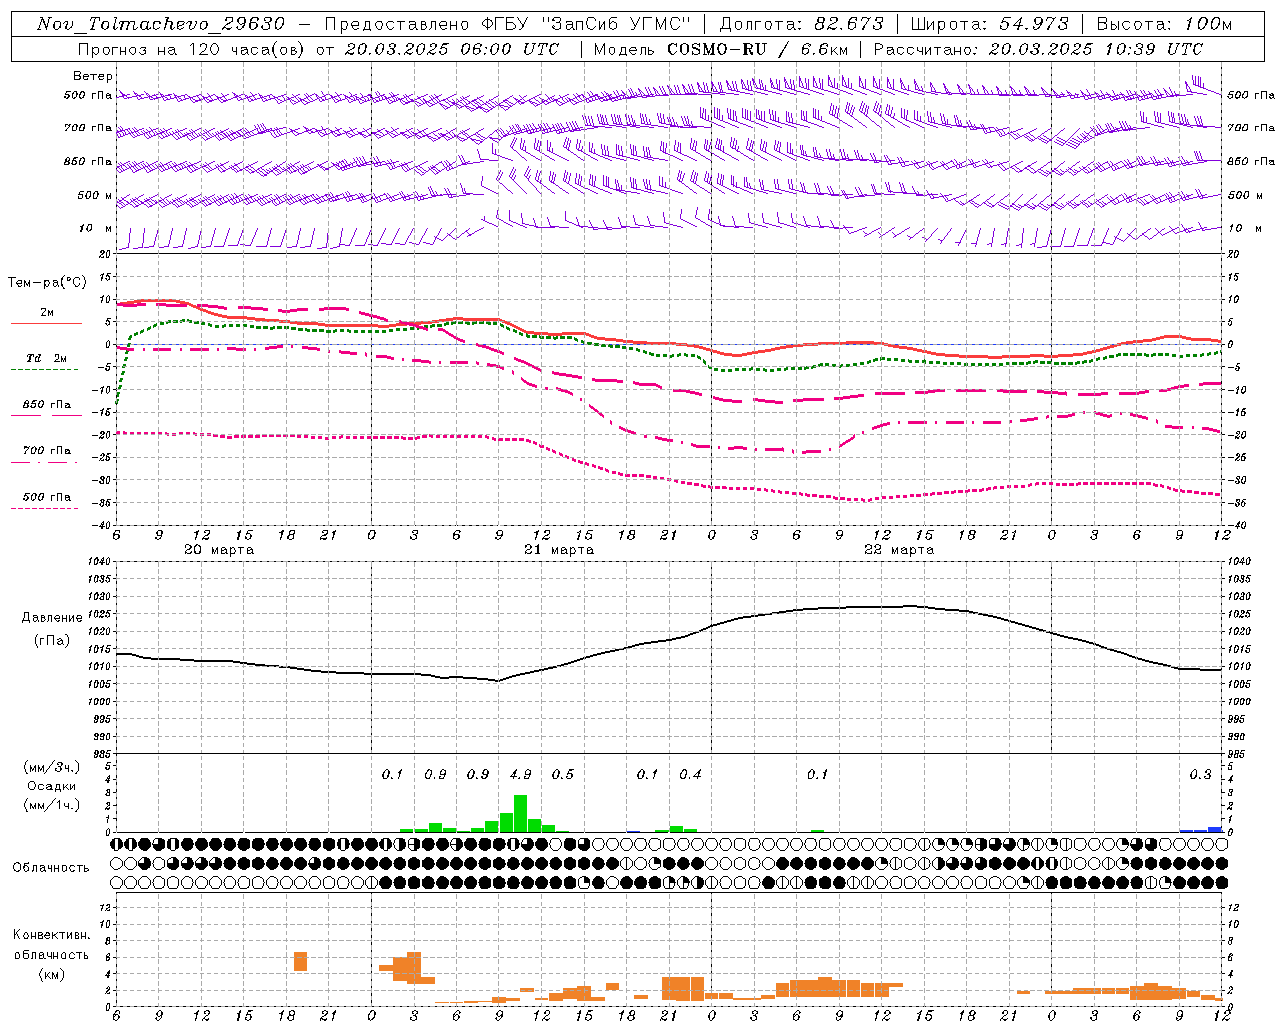Click the (мм/1ч.) precipitation unit label
Image resolution: width=1280 pixels, height=1024 pixels.
[x=52, y=805]
